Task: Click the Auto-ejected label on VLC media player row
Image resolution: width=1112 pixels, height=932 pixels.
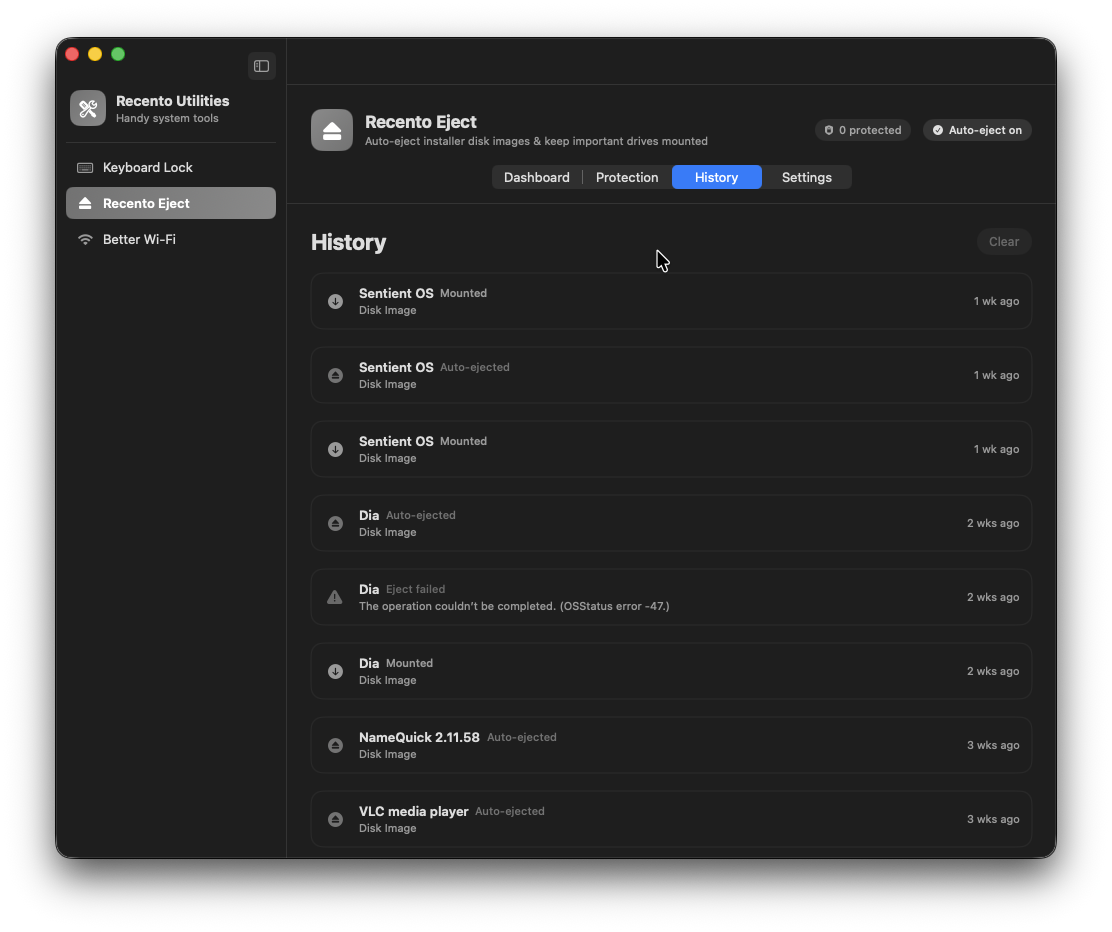Action: [510, 811]
